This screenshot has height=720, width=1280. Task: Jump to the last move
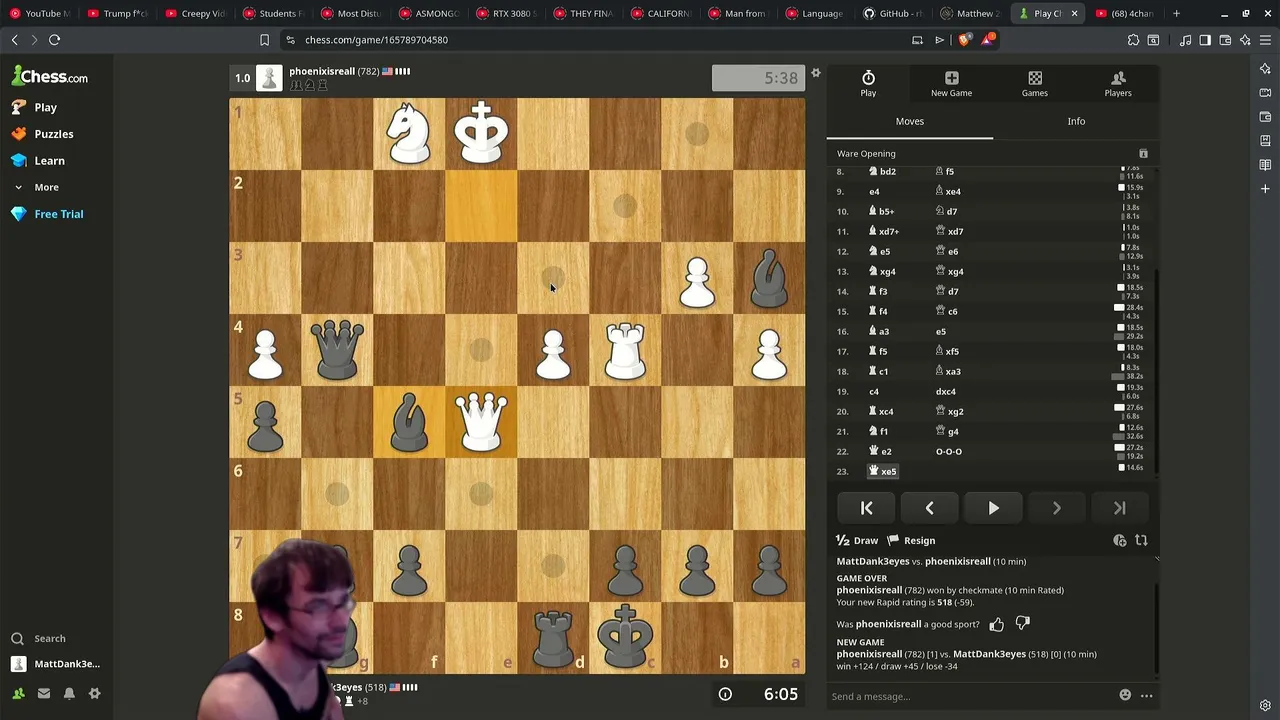pos(1119,508)
